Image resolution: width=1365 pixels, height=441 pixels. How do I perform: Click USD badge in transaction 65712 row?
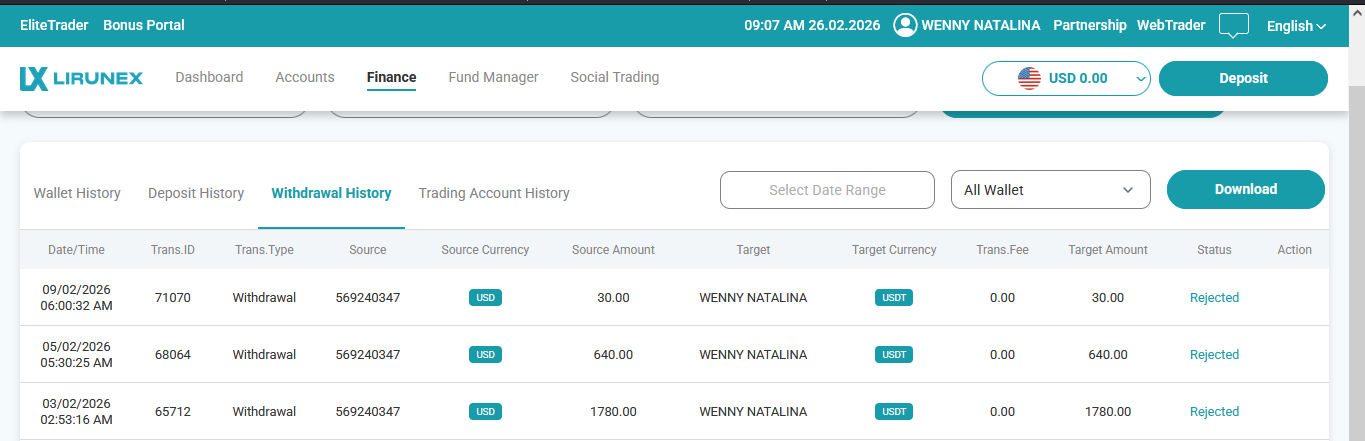pos(485,412)
